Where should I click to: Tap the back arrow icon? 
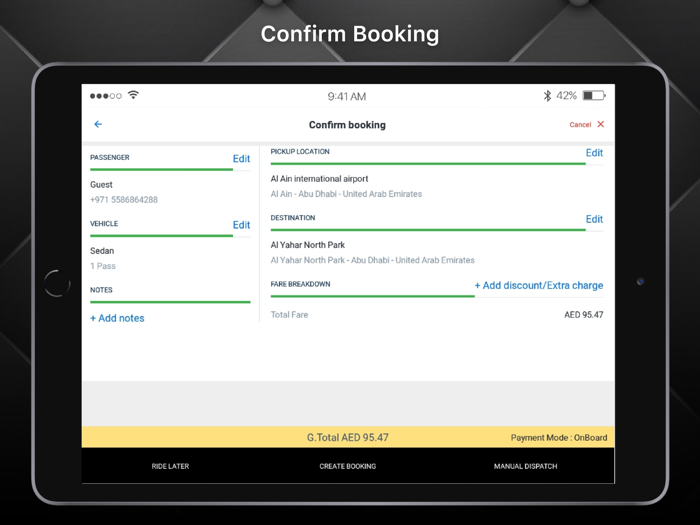(98, 125)
